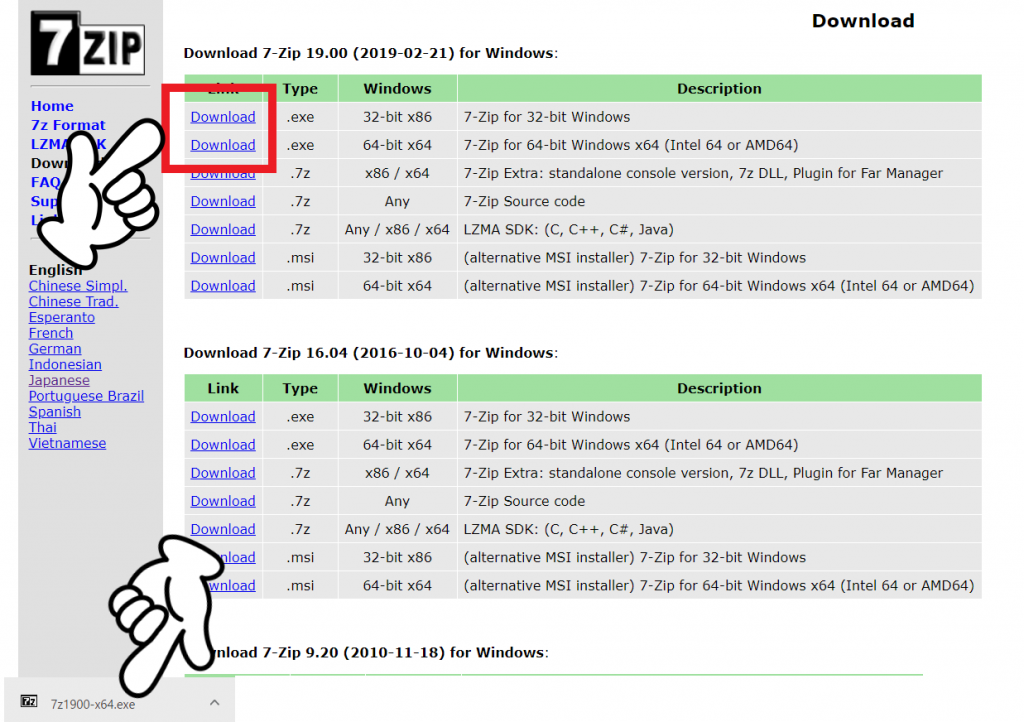Click '7-Zip for 32-bit Windows' in the 16.04 table

[x=547, y=416]
